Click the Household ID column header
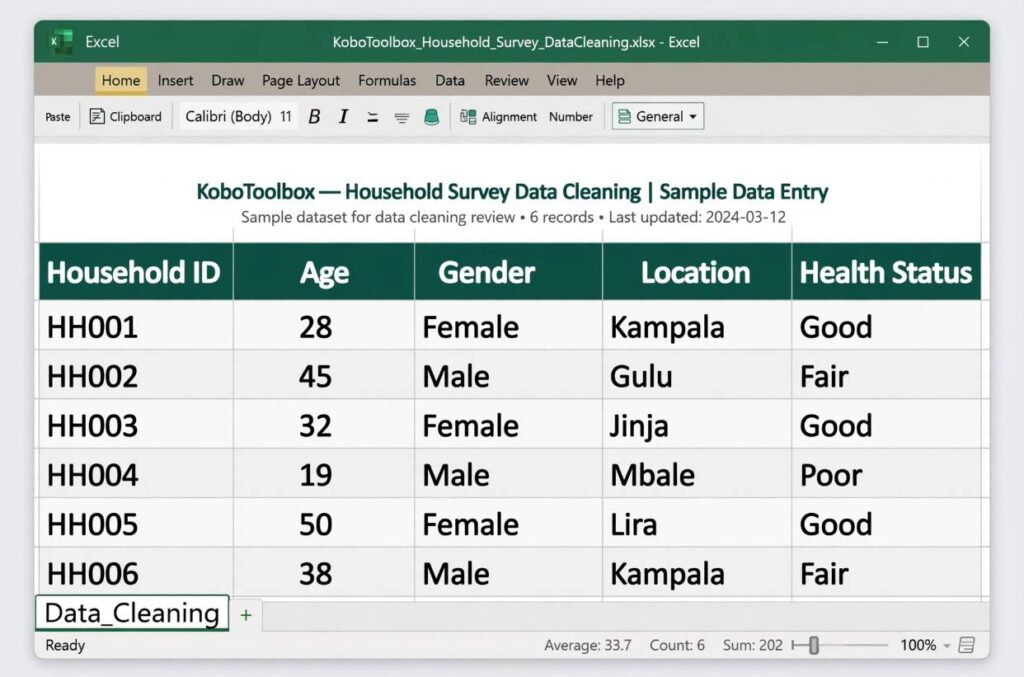1024x677 pixels. [x=136, y=272]
